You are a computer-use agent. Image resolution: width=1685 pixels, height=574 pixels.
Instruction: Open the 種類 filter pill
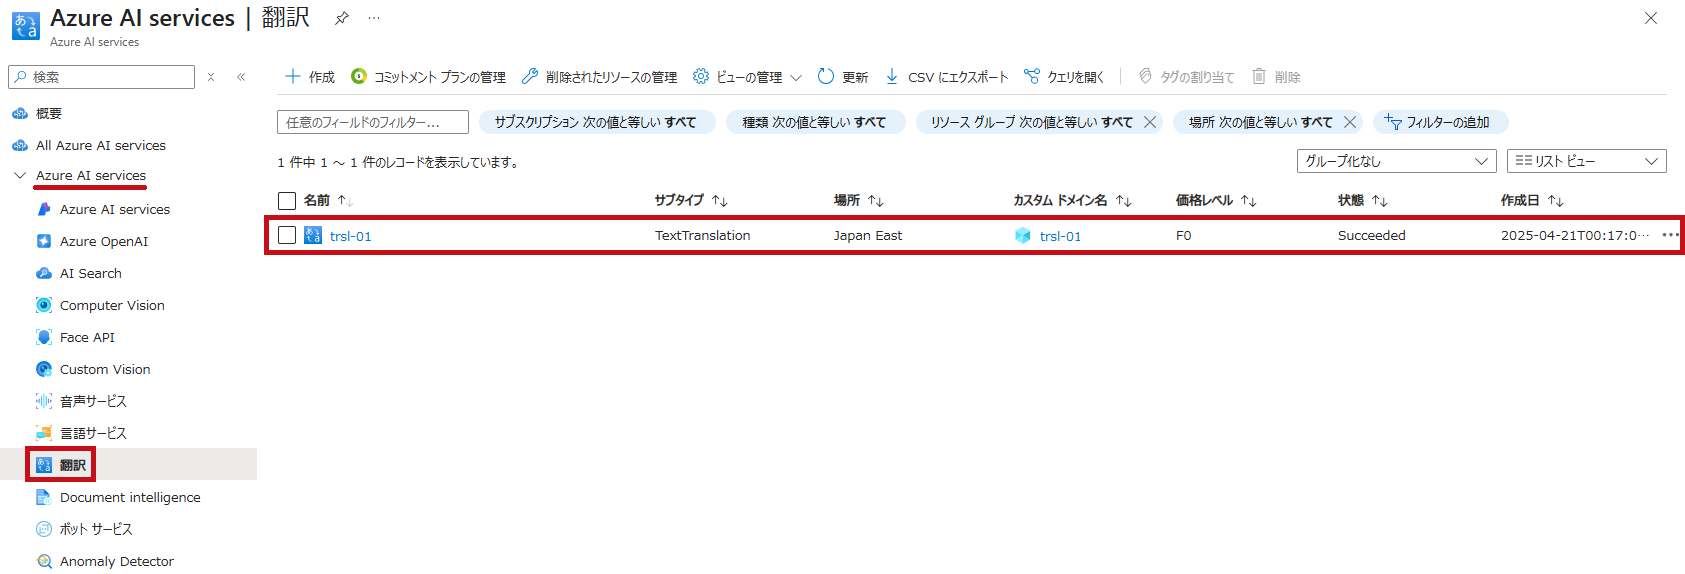coord(815,122)
